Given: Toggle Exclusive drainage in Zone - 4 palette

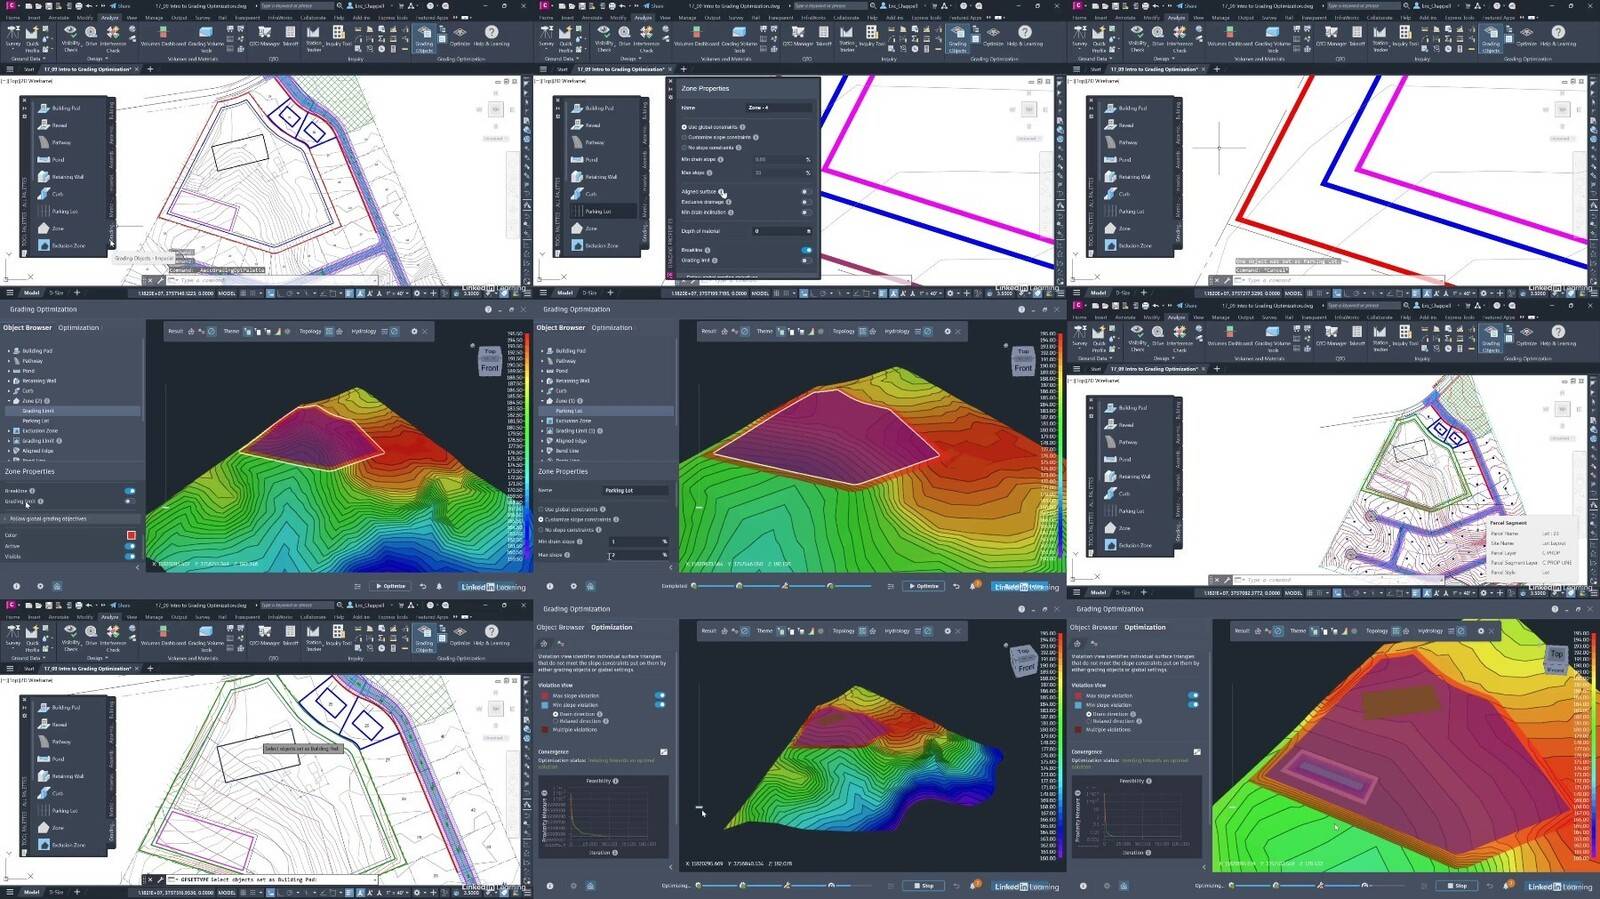Looking at the screenshot, I should point(805,202).
